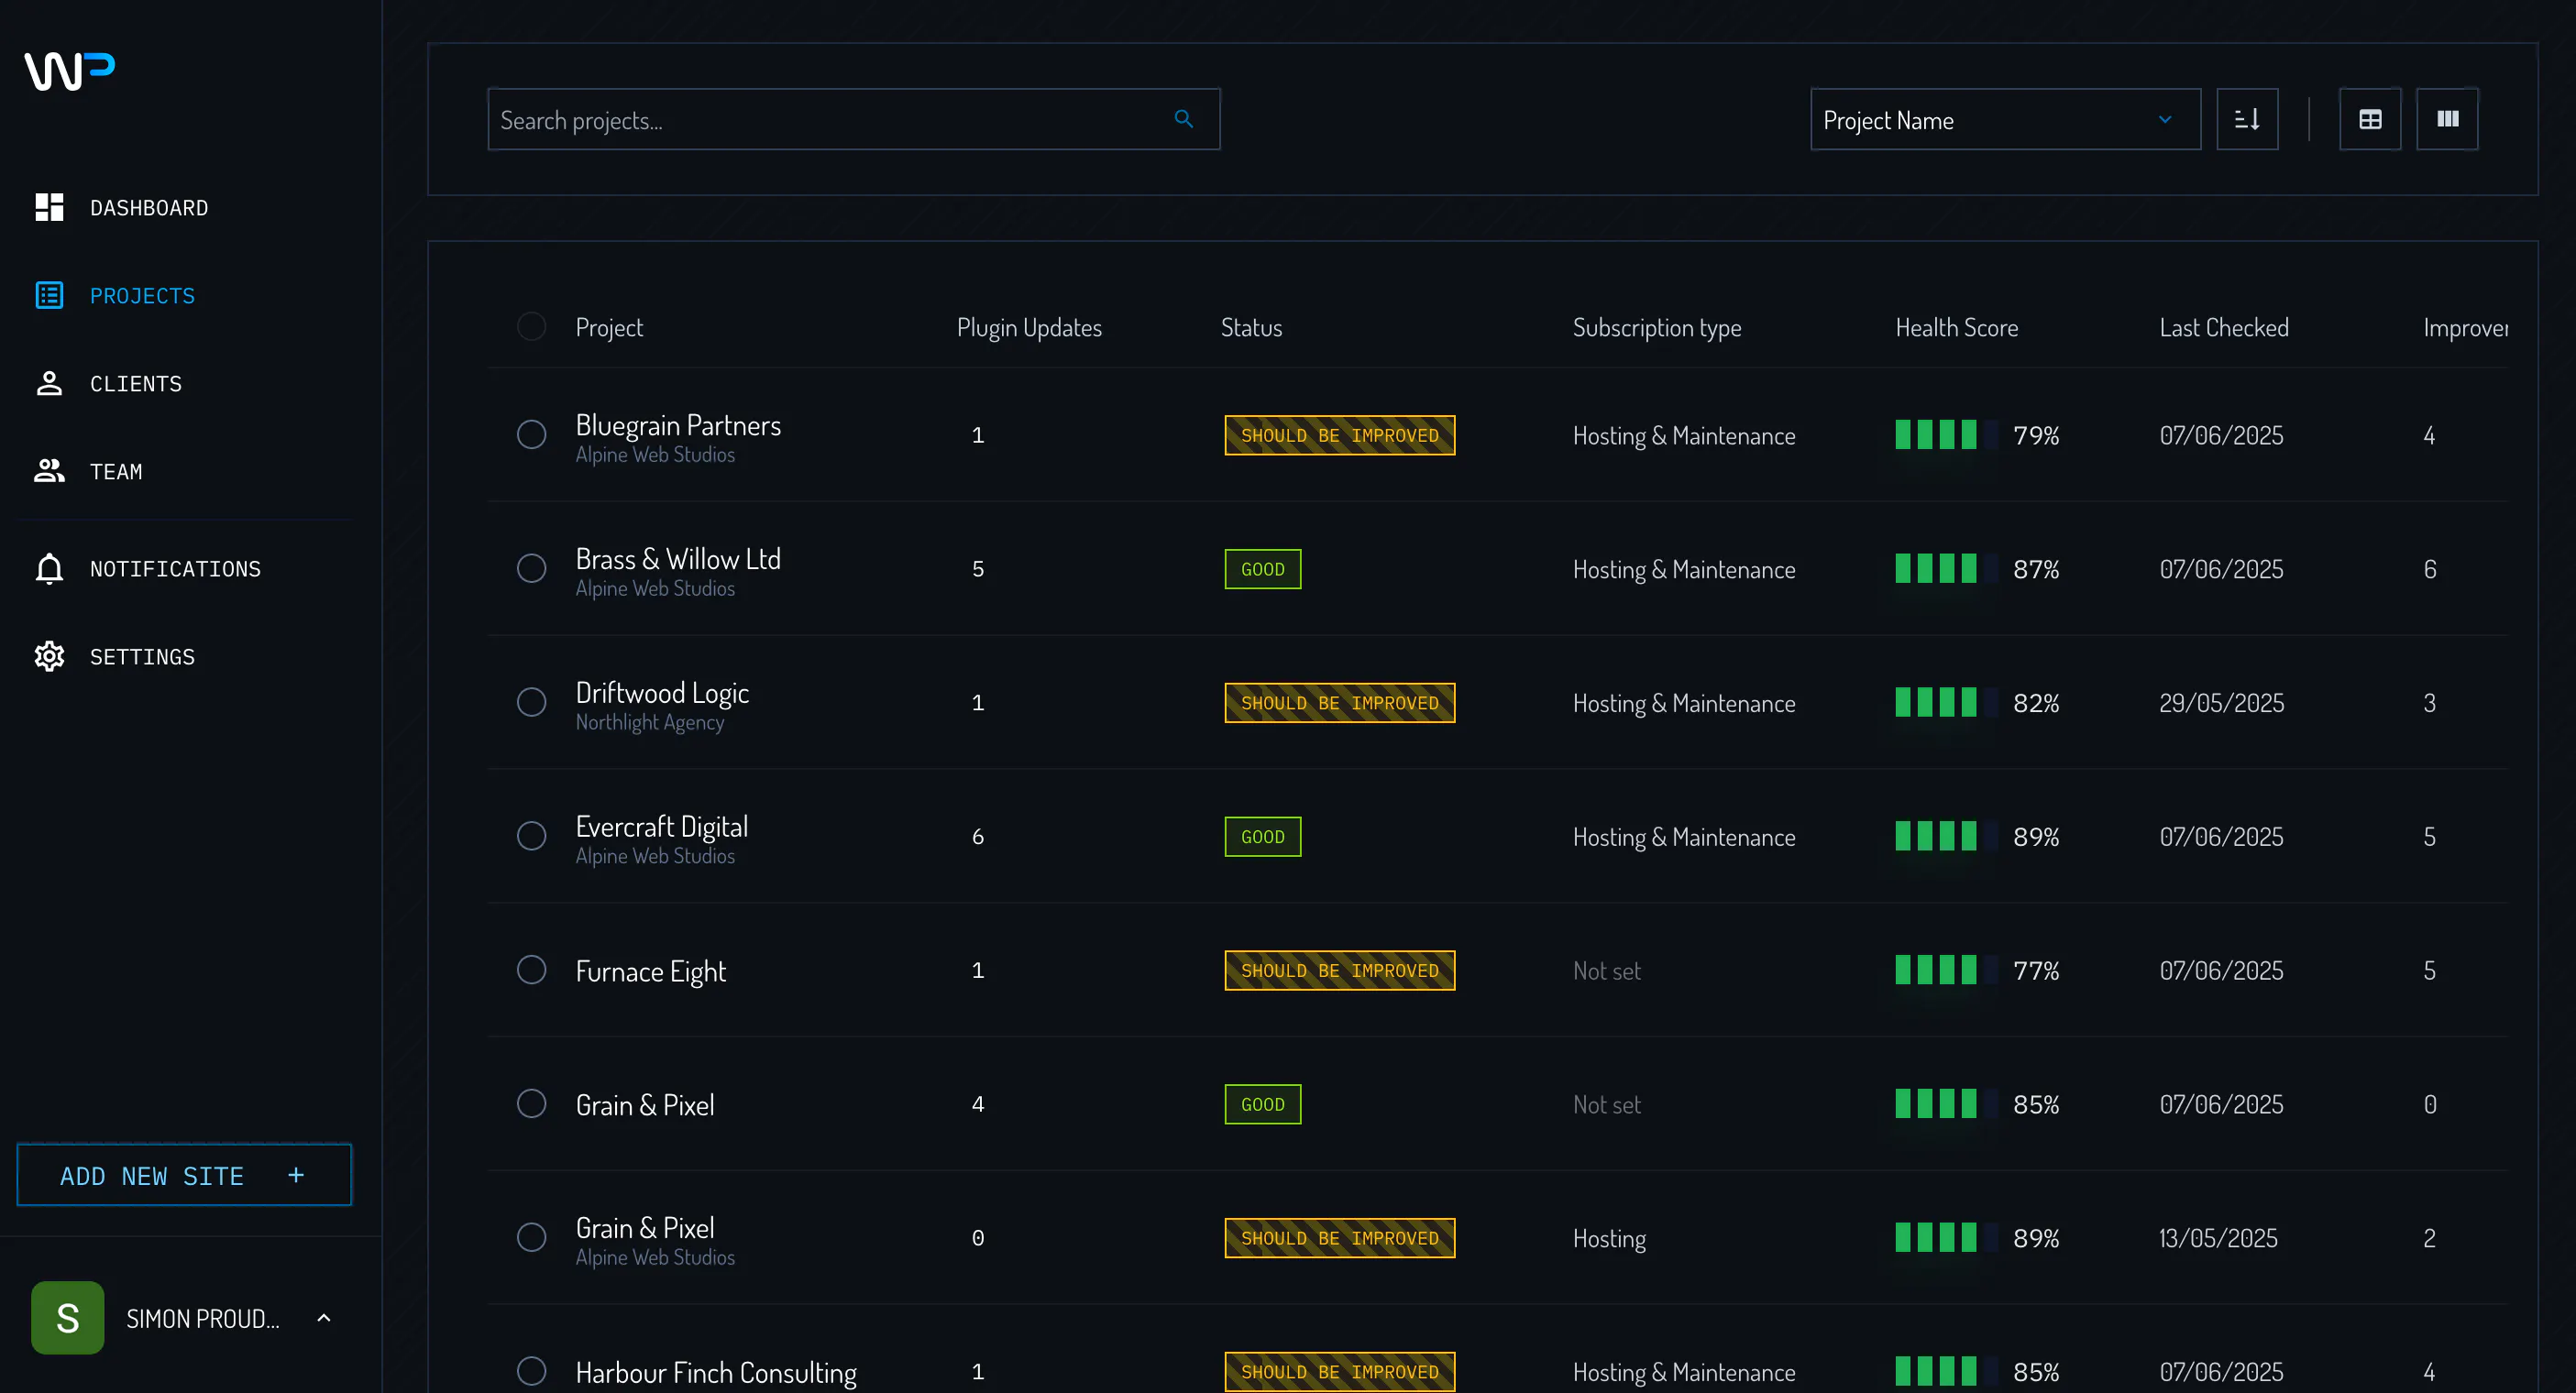Click the search magnifier icon
The width and height of the screenshot is (2576, 1393).
(x=1184, y=119)
